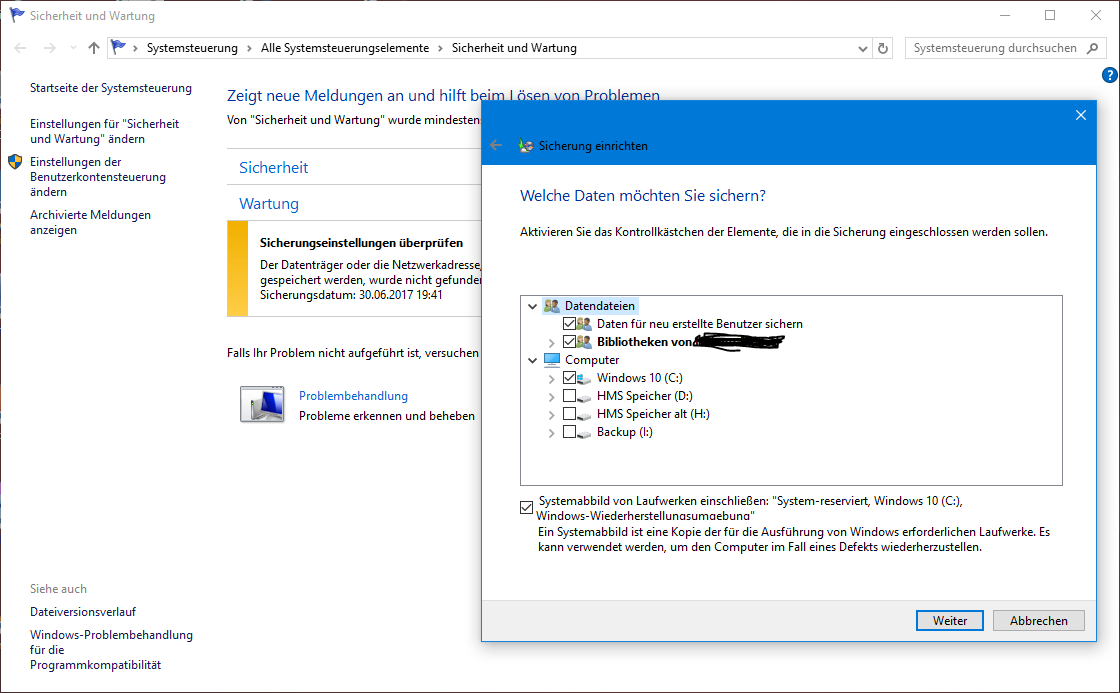Click the Backup (I:) drive icon
Image resolution: width=1120 pixels, height=693 pixels.
pos(584,432)
